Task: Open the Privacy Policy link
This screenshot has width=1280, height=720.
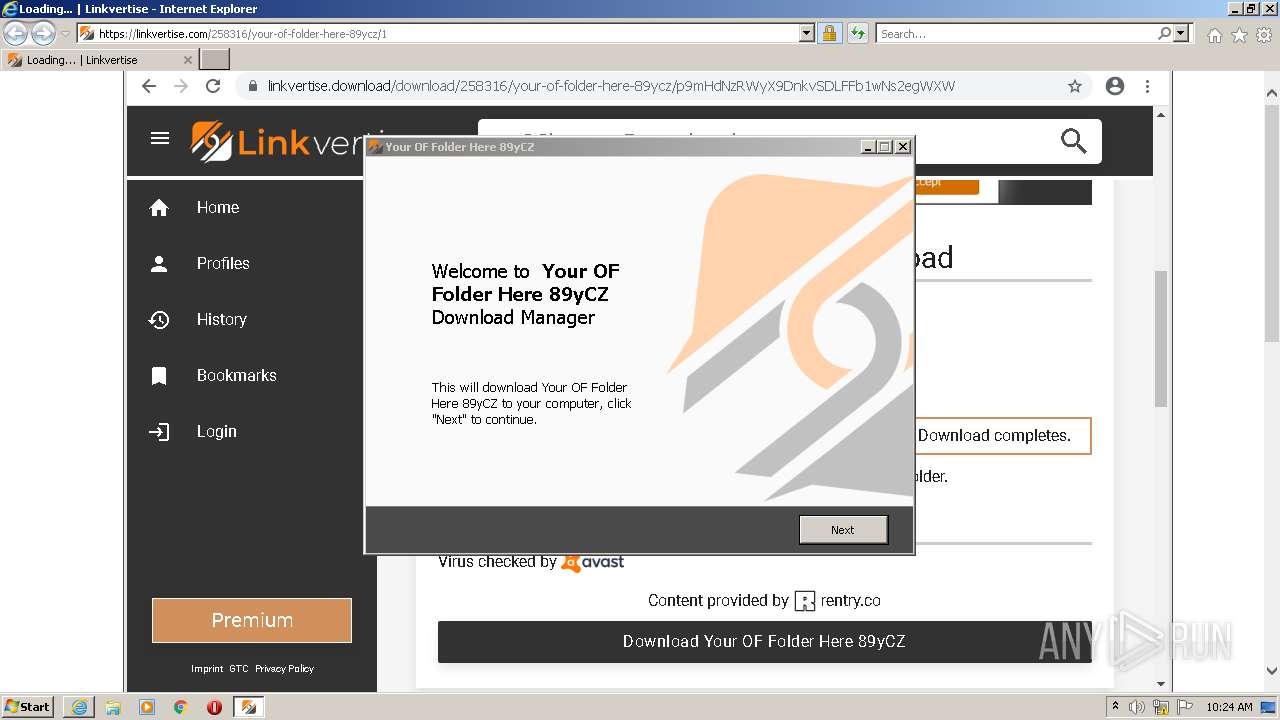Action: click(x=284, y=669)
